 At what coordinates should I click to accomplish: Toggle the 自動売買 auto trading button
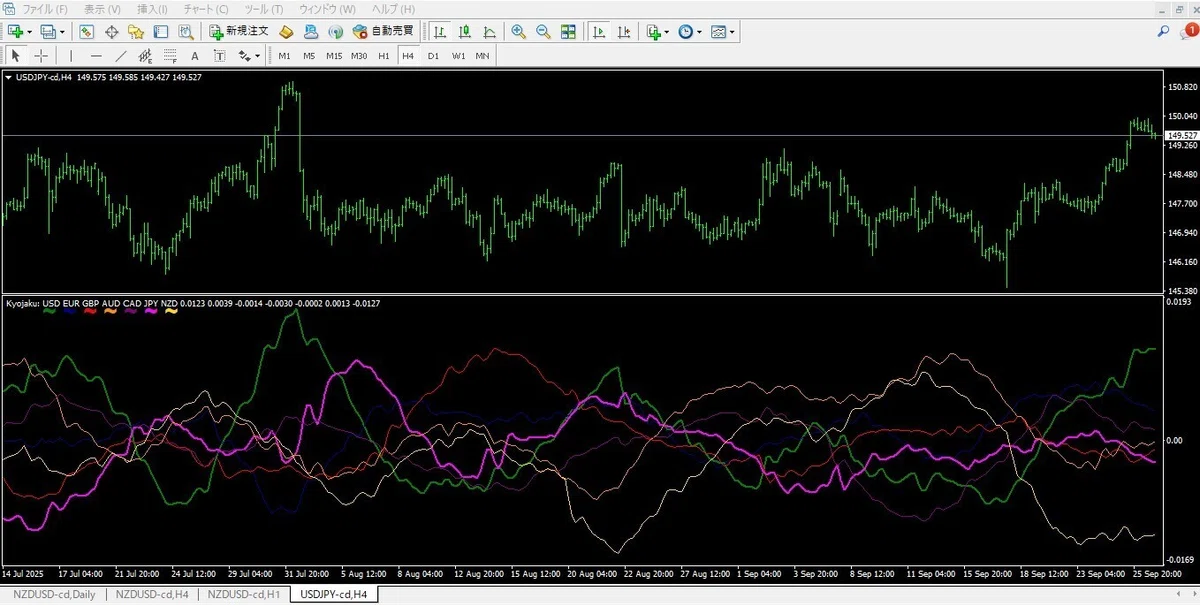coord(384,32)
